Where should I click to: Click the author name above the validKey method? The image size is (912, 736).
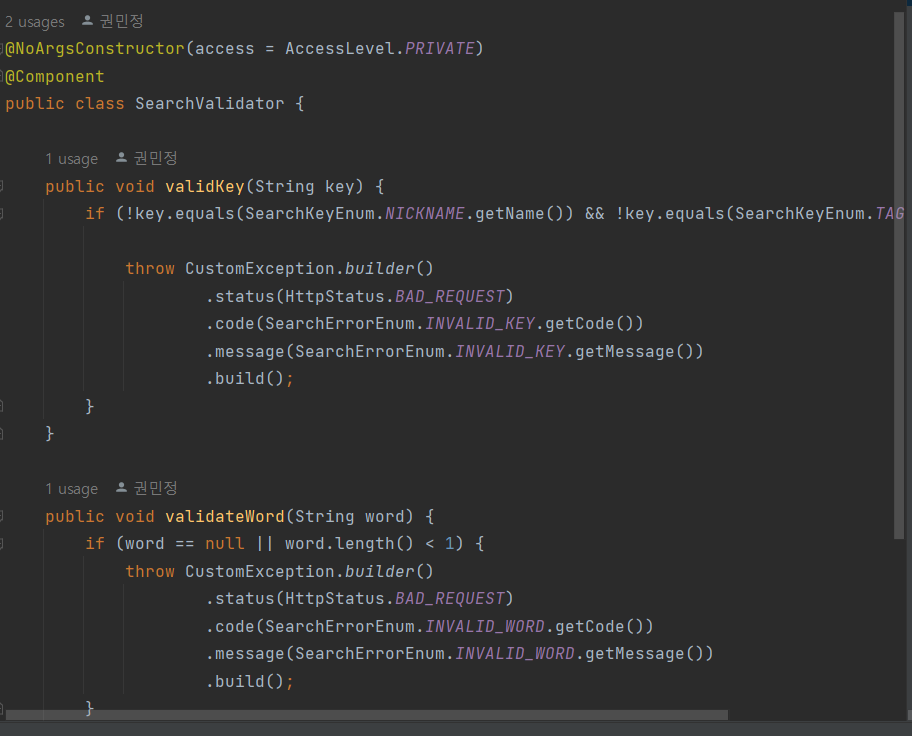click(155, 158)
